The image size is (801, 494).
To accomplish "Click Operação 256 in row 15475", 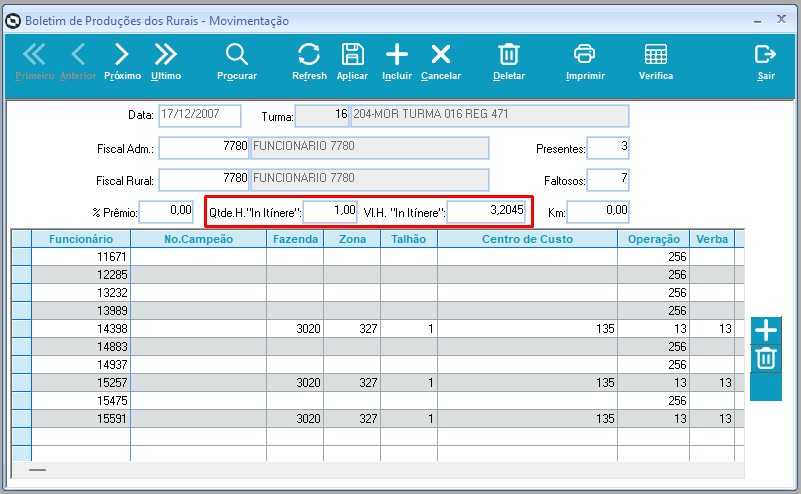I will [653, 401].
